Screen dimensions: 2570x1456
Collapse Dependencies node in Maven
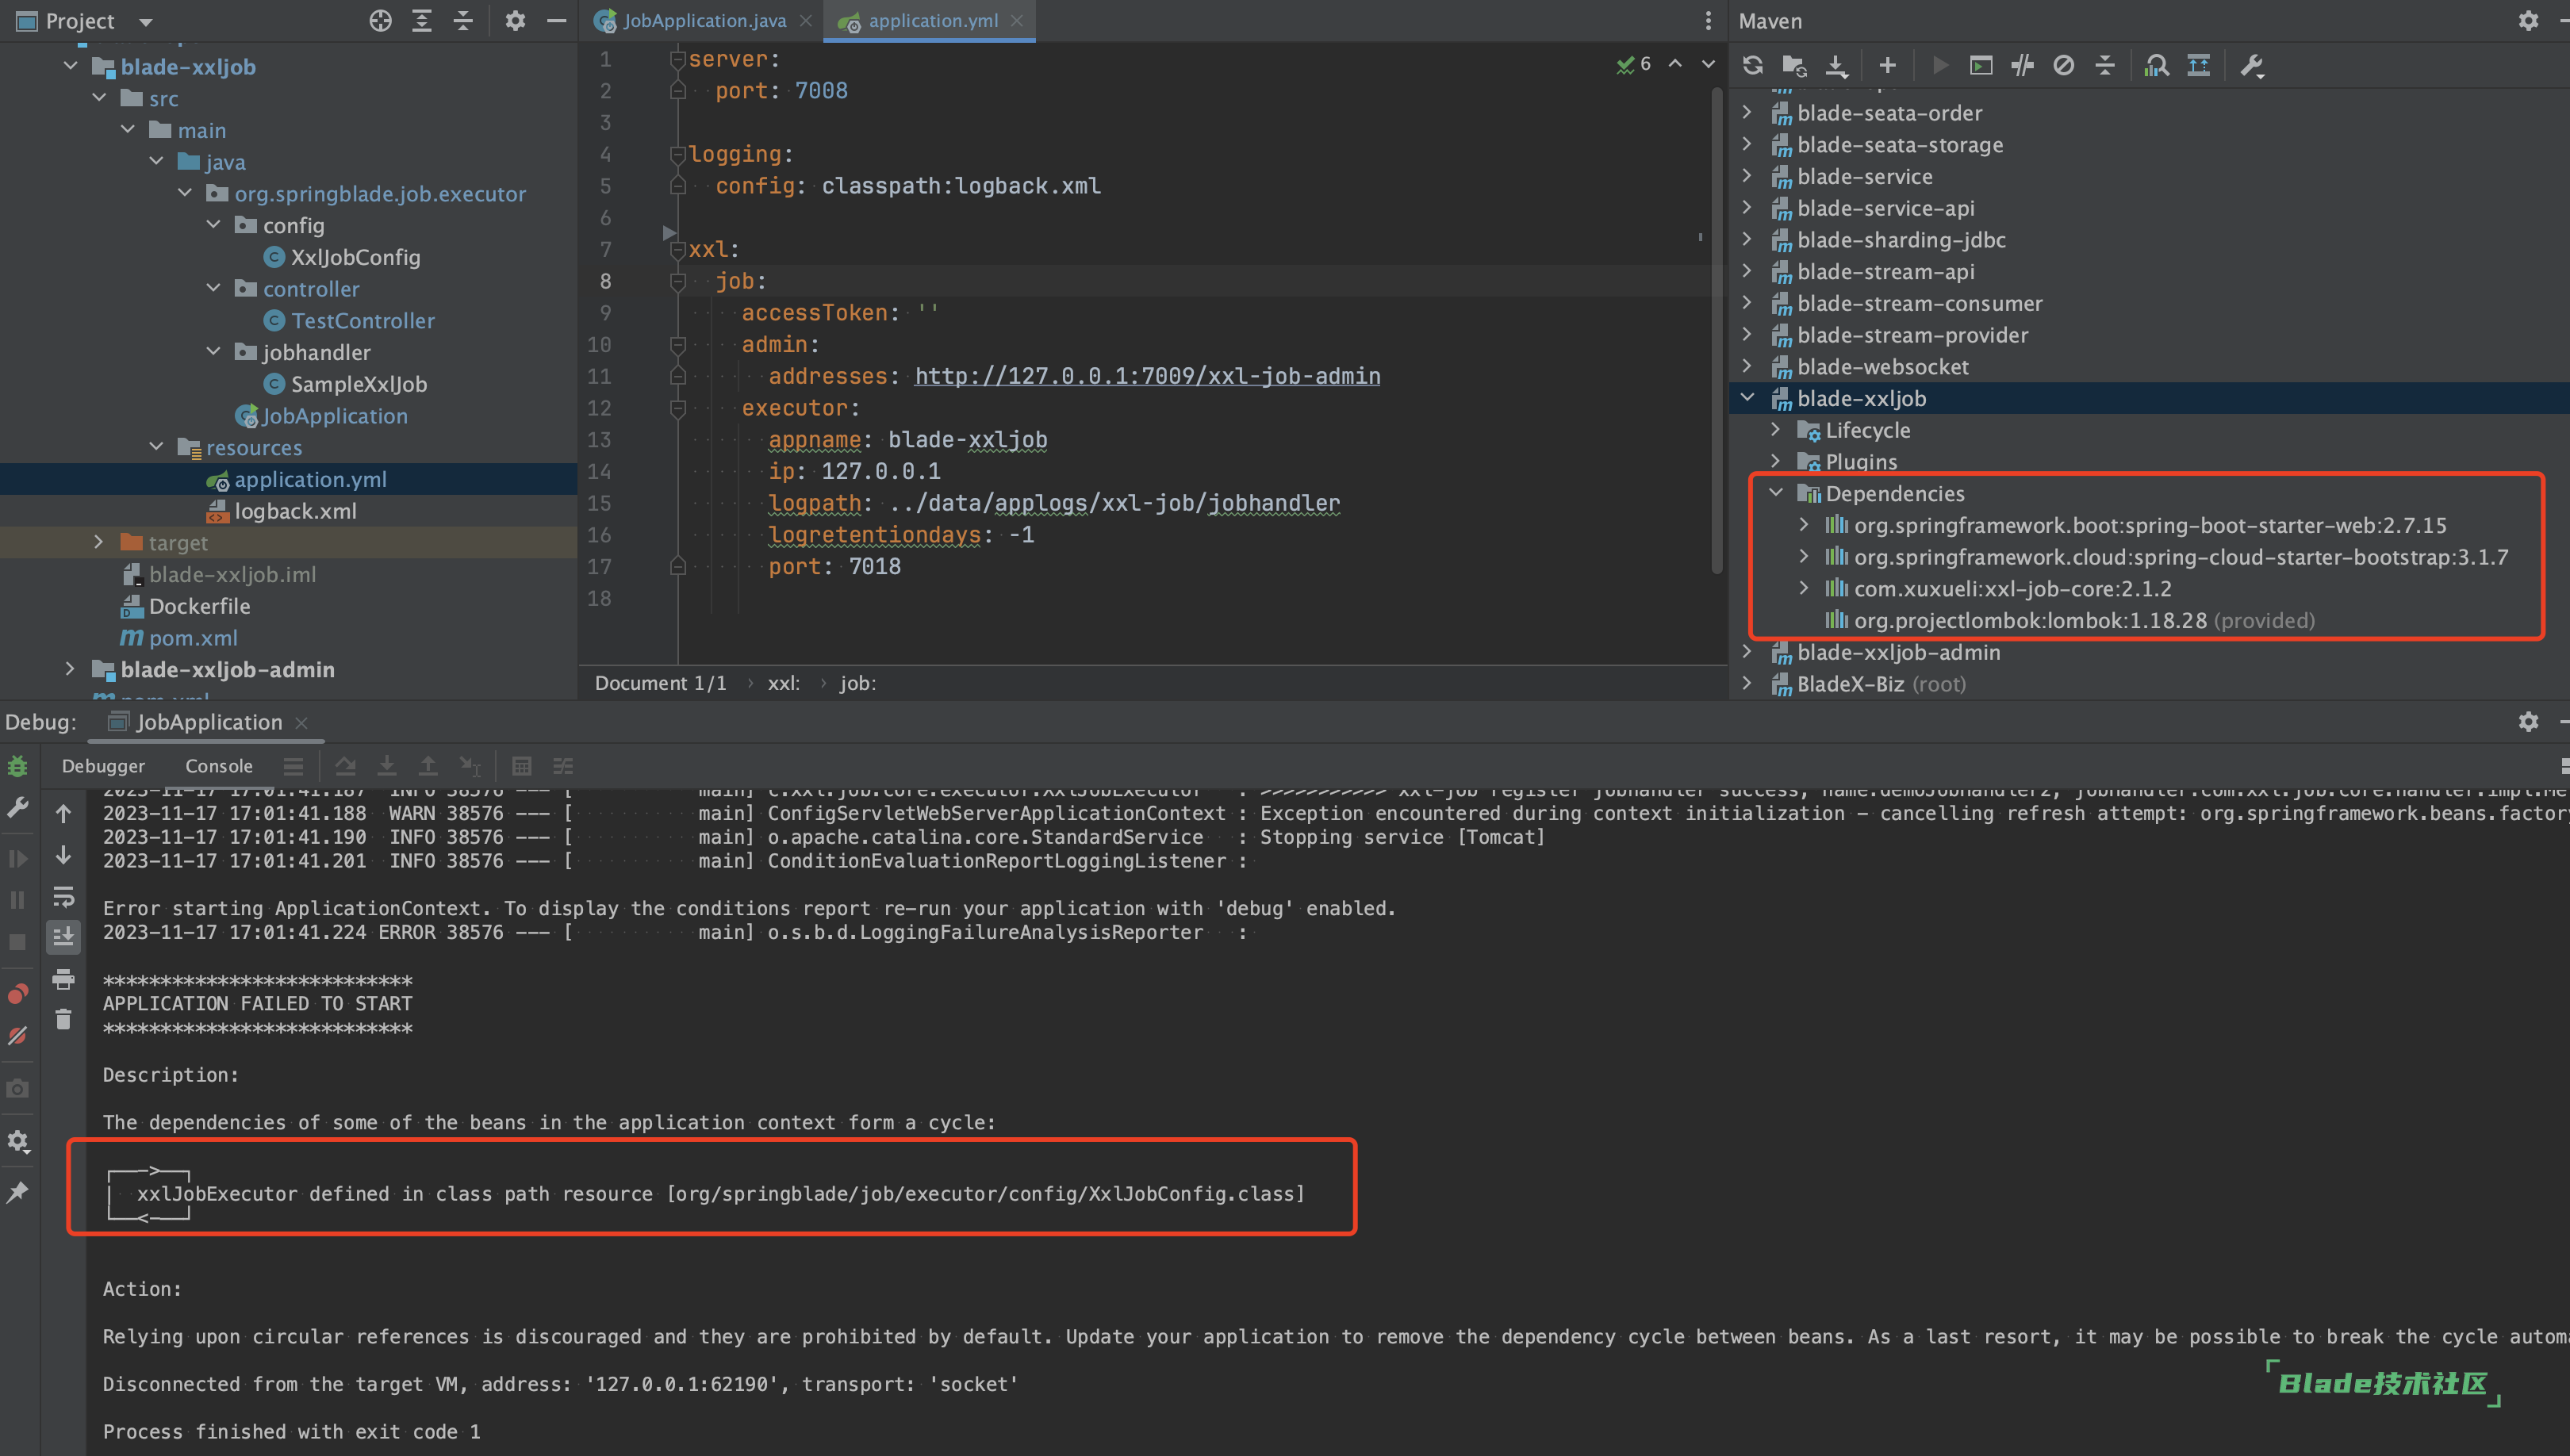pos(1776,493)
